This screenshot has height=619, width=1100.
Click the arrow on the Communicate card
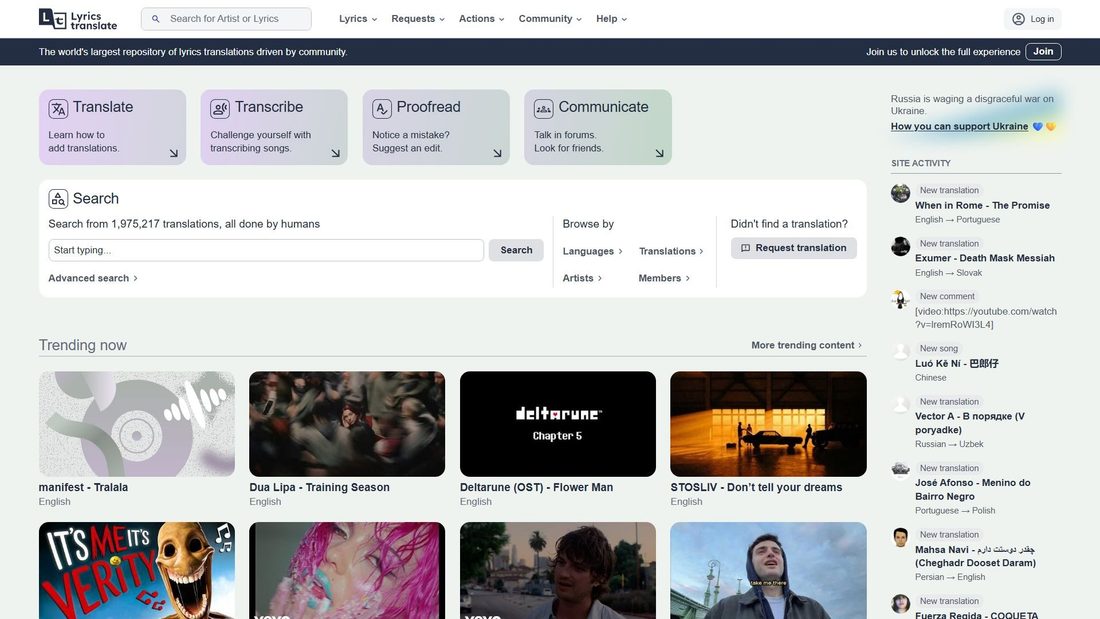pyautogui.click(x=659, y=153)
